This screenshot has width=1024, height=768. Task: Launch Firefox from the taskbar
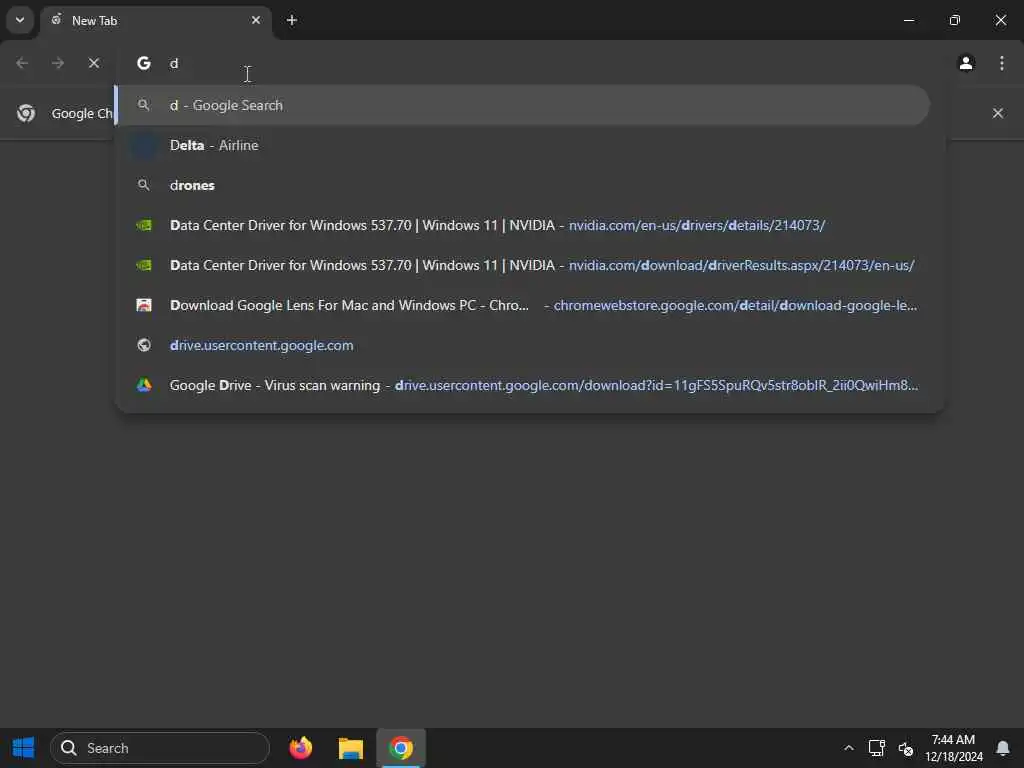tap(300, 748)
